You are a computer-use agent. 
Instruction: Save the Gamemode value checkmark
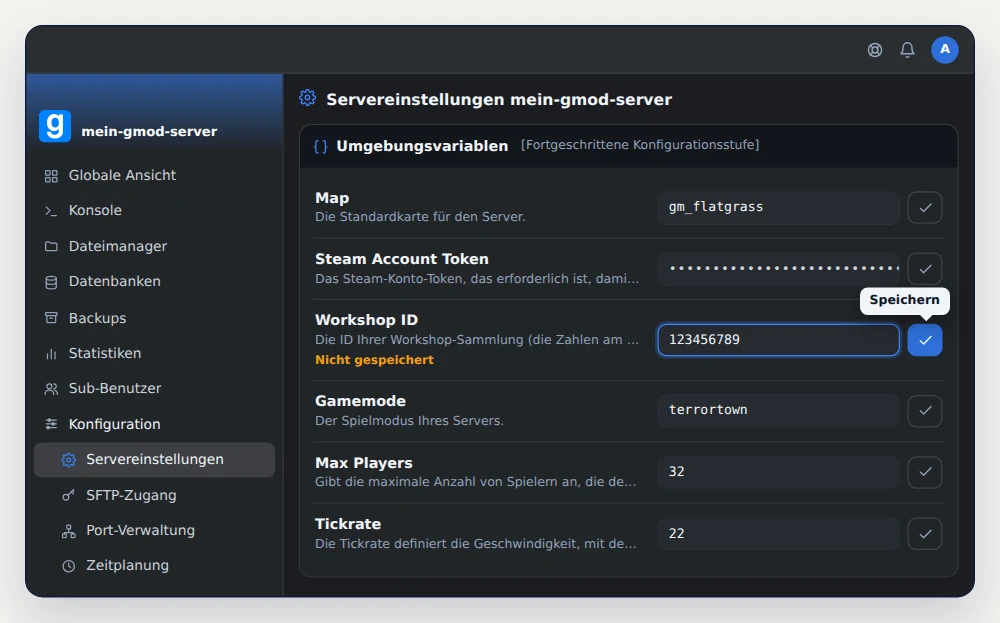(x=925, y=411)
